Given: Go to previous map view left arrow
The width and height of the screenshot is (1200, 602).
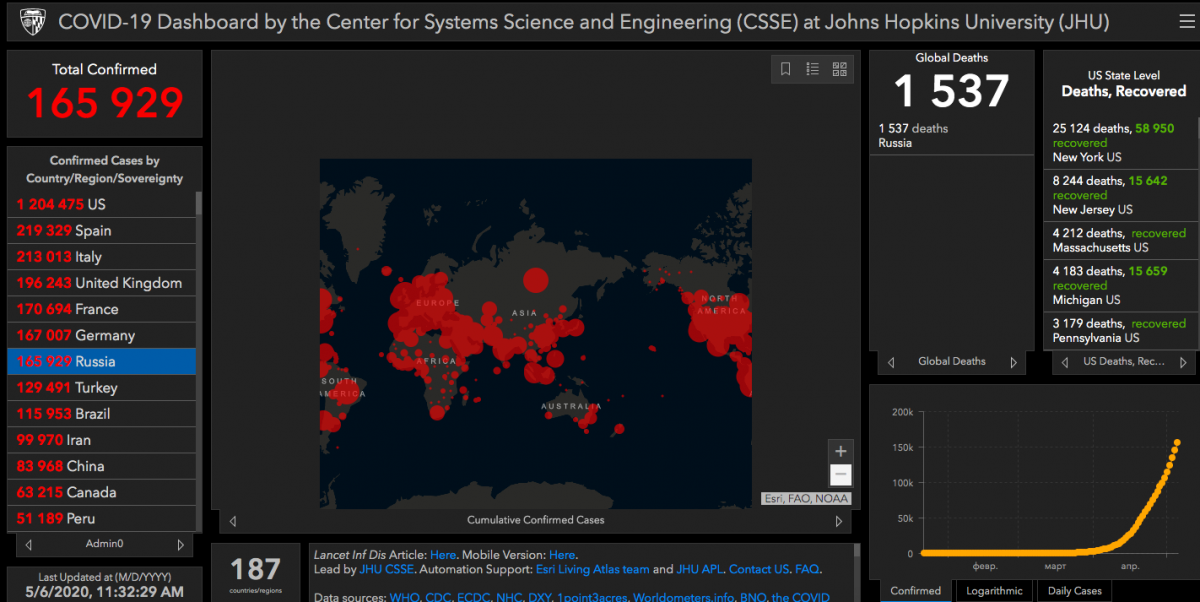Looking at the screenshot, I should (x=233, y=520).
